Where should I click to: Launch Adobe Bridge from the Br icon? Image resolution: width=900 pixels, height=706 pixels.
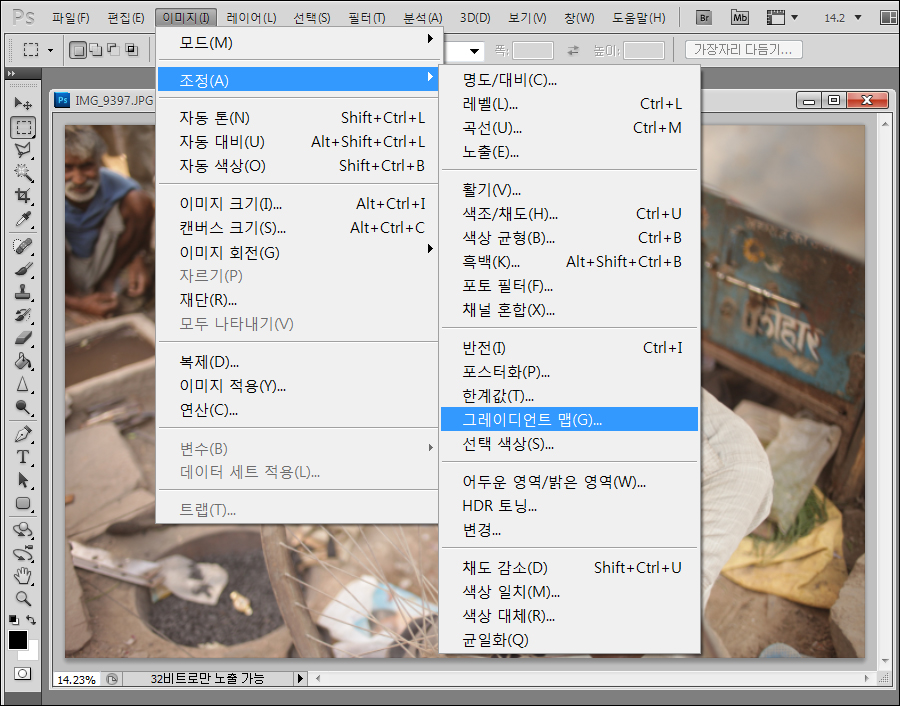pyautogui.click(x=704, y=18)
